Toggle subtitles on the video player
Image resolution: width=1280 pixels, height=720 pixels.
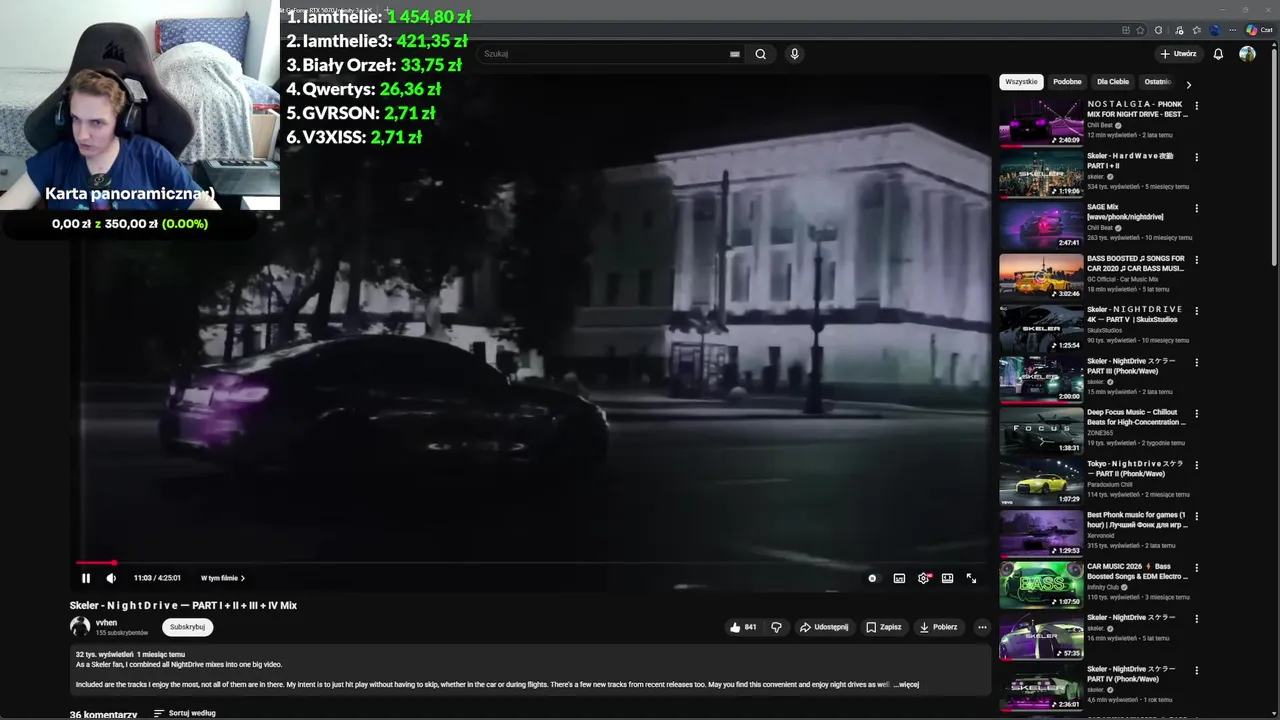click(x=899, y=578)
